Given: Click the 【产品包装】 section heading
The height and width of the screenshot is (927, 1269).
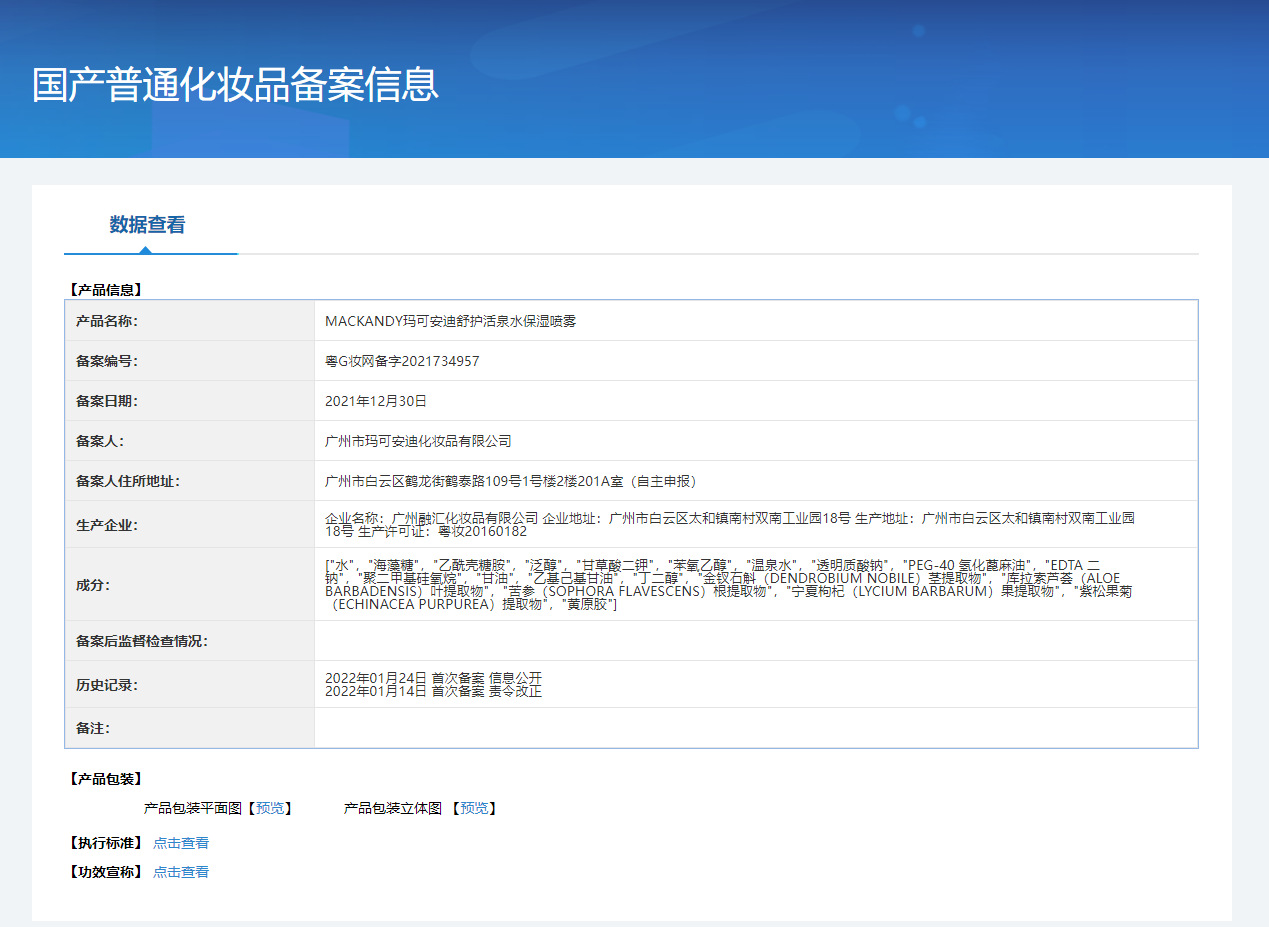Looking at the screenshot, I should click(x=106, y=779).
